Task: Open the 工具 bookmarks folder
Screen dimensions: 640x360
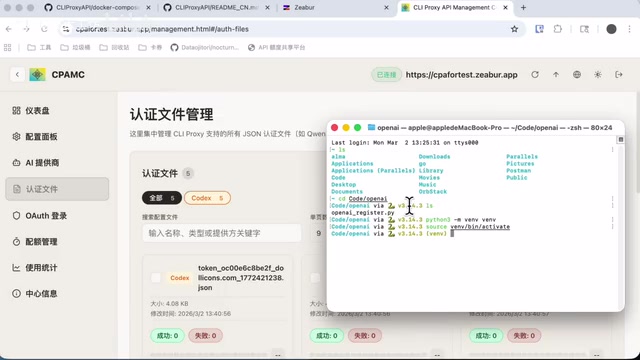Action: tap(39, 47)
